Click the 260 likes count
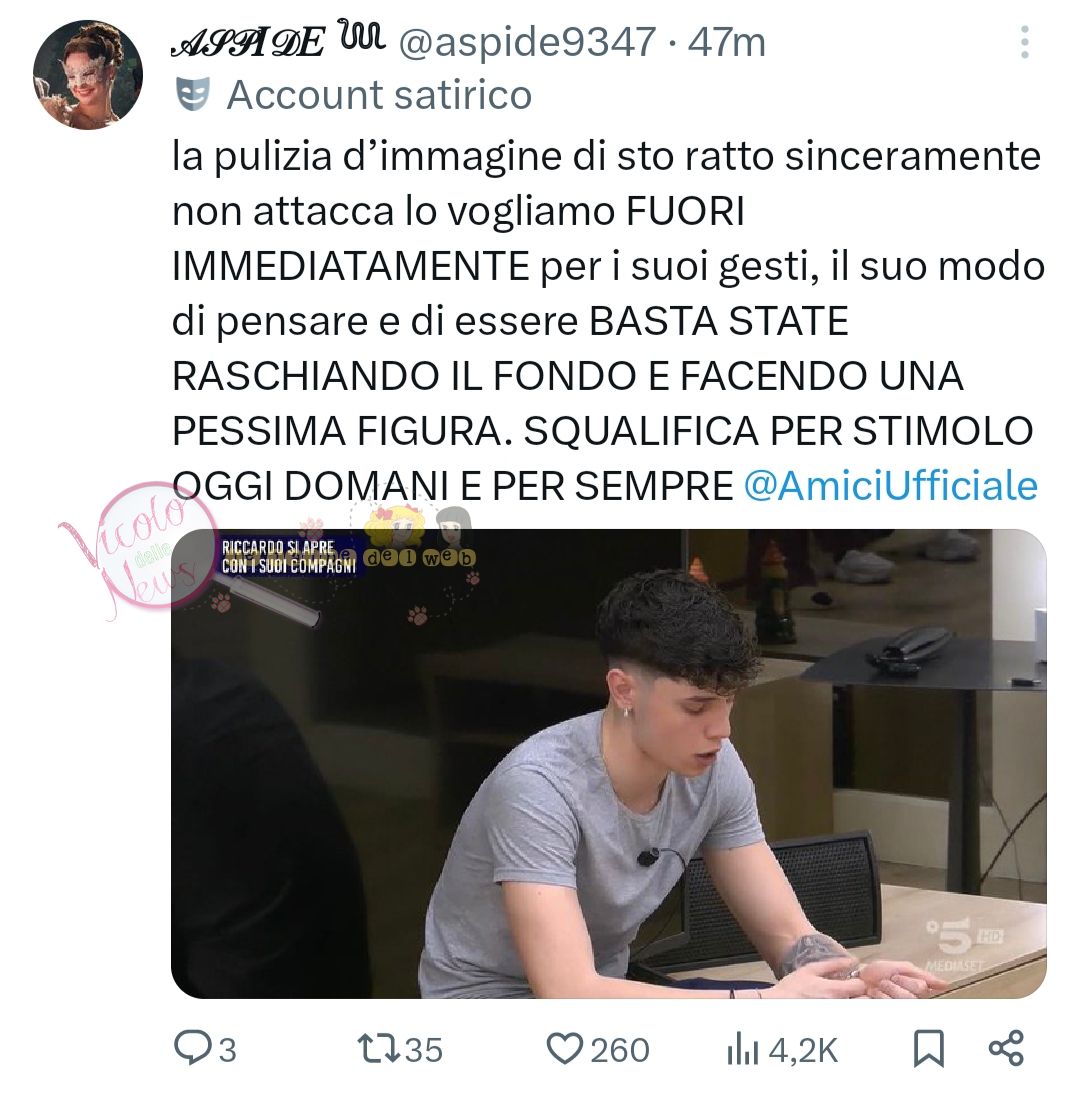Screen dimensions: 1080x1097 [x=620, y=1050]
